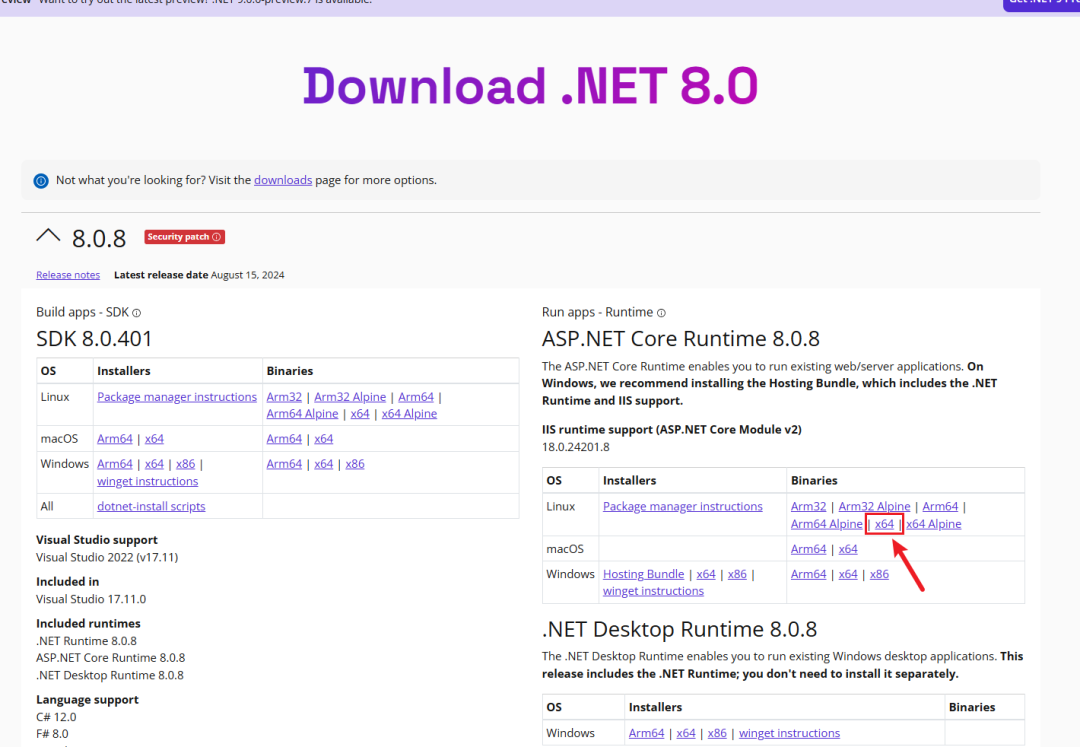Click the blue info icon in the notice banner
This screenshot has height=747, width=1080.
click(40, 181)
